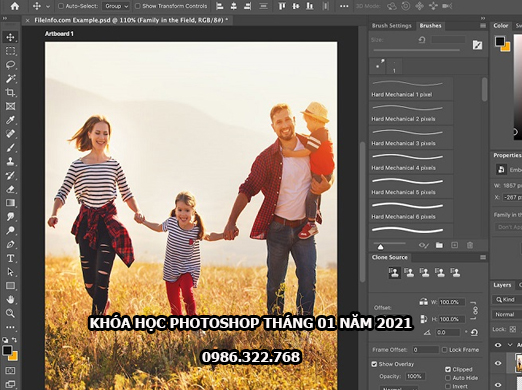Uncheck the Clipped checkbox
This screenshot has width=522, height=390.
click(x=448, y=369)
